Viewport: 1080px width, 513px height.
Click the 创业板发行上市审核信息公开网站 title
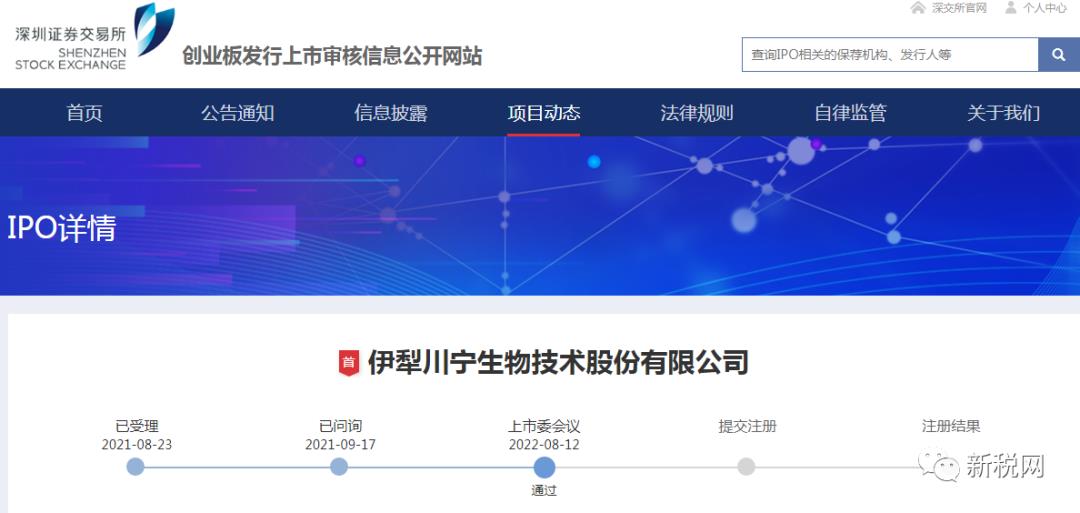point(332,55)
